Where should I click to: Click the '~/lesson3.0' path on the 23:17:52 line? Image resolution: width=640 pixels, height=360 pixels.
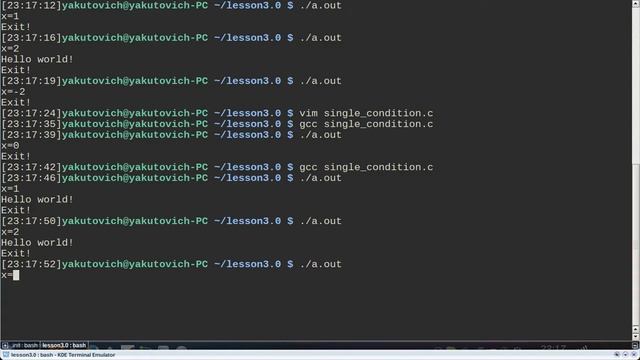pos(247,264)
